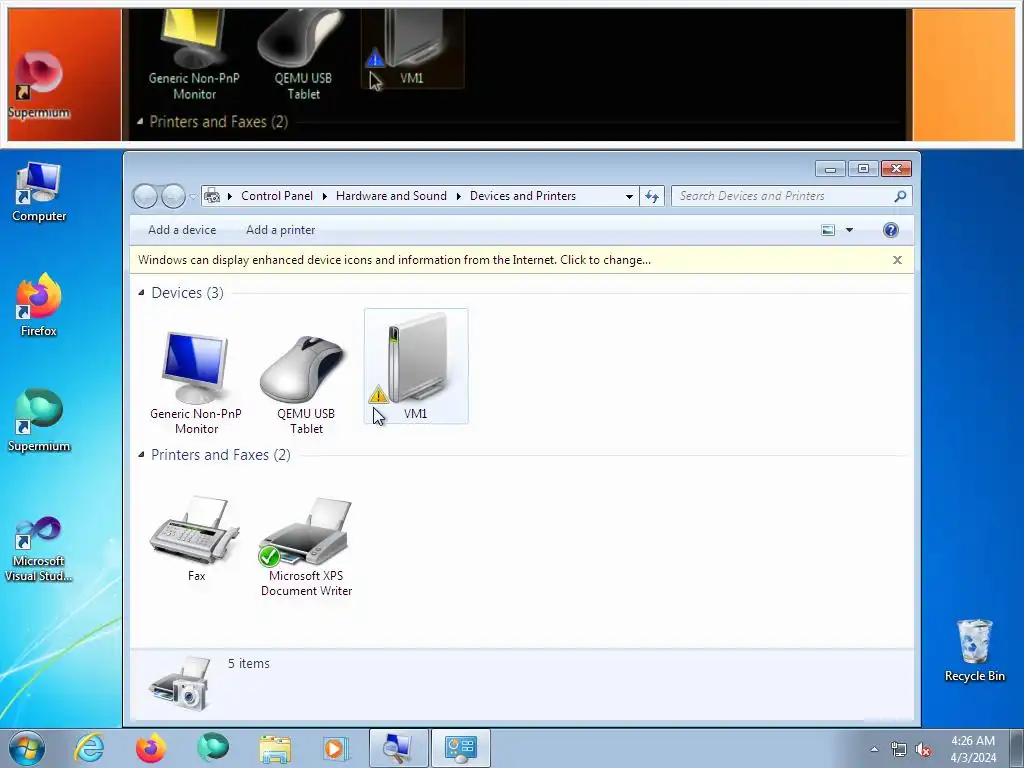
Task: Click Control Panel in the breadcrumb
Action: click(x=277, y=196)
